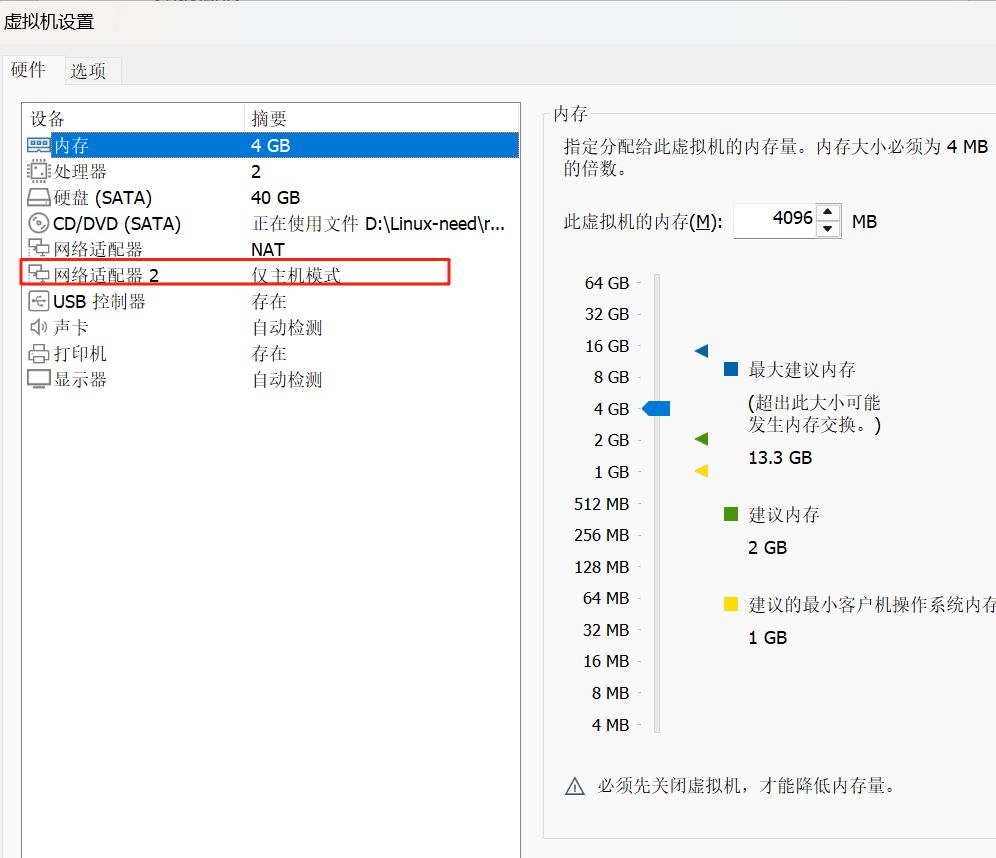Decrease memory with the down spinner arrow
This screenshot has height=858, width=996.
pyautogui.click(x=828, y=229)
